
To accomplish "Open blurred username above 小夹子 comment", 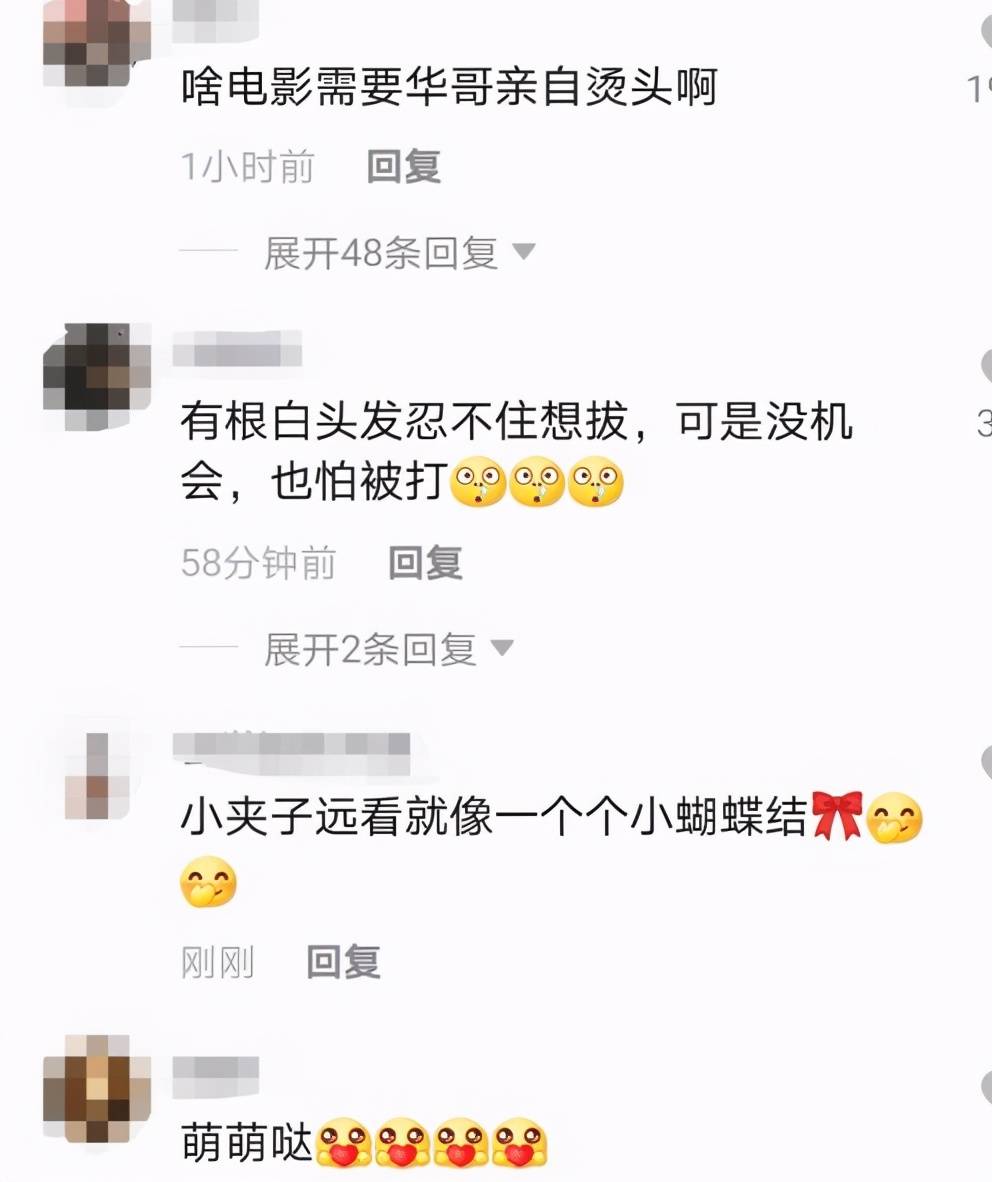I will click(292, 753).
